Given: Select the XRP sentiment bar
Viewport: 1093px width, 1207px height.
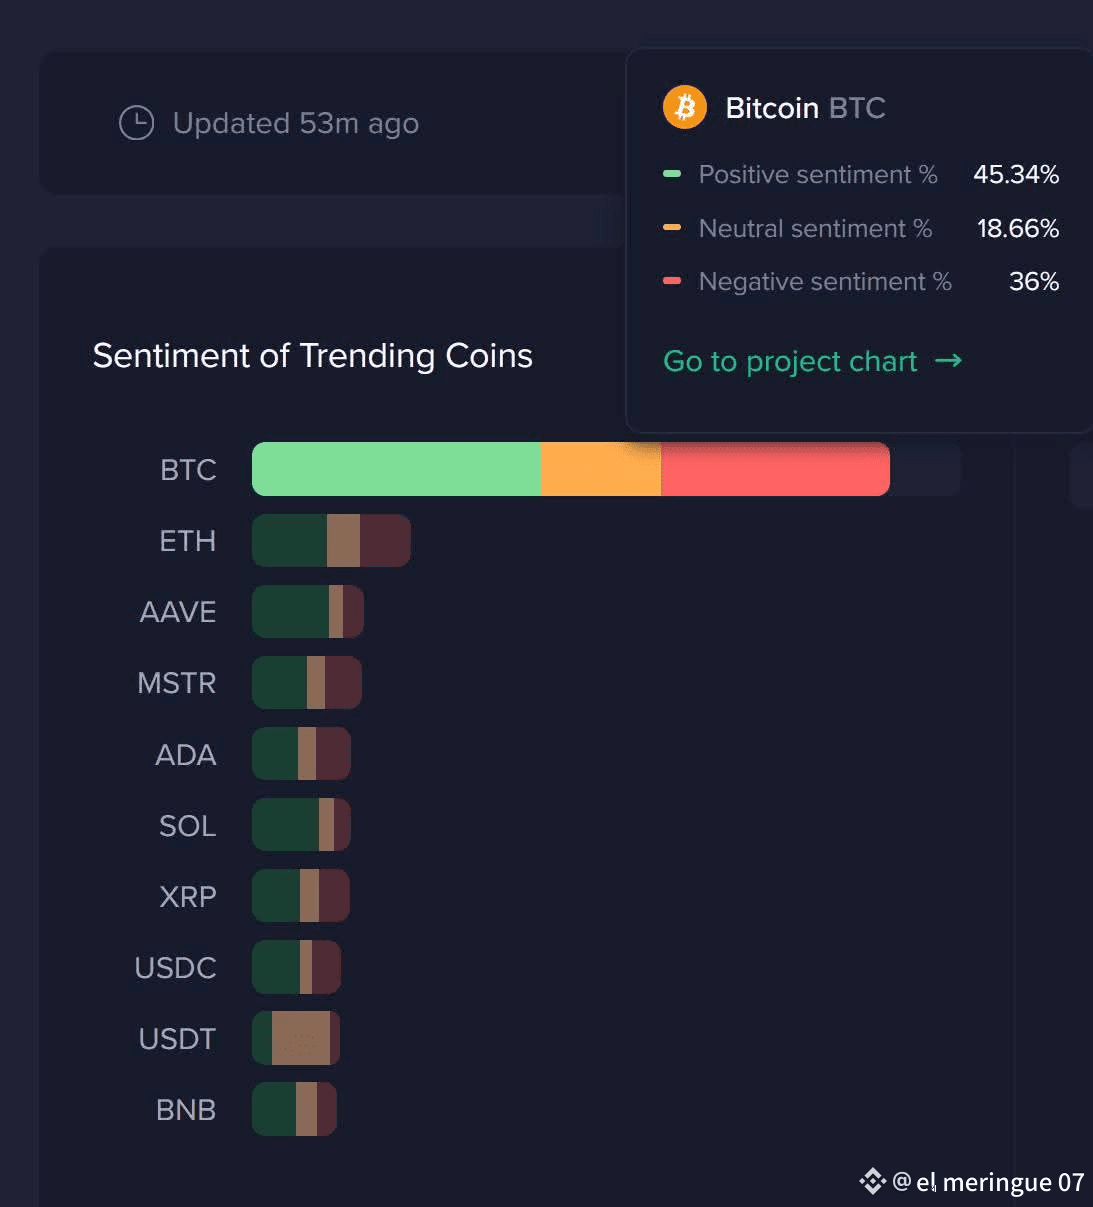Looking at the screenshot, I should pyautogui.click(x=301, y=896).
